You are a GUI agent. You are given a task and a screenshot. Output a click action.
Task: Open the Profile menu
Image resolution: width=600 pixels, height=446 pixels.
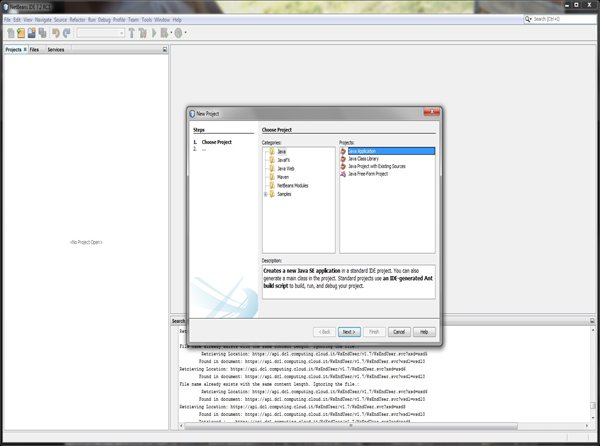[119, 20]
